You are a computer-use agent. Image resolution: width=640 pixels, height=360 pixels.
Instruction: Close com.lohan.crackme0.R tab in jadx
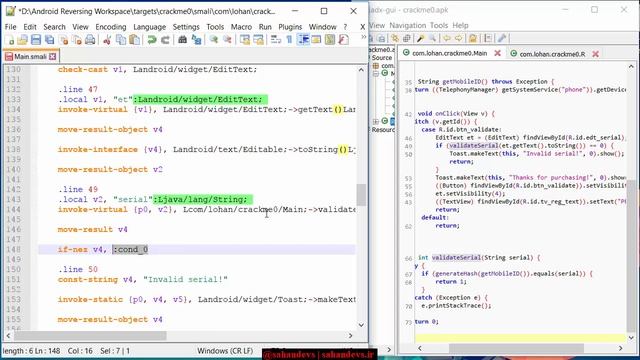tap(596, 54)
